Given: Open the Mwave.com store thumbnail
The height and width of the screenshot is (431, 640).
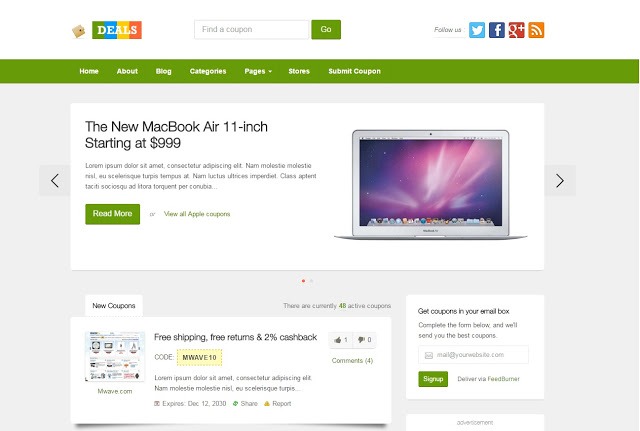Looking at the screenshot, I should coord(115,356).
